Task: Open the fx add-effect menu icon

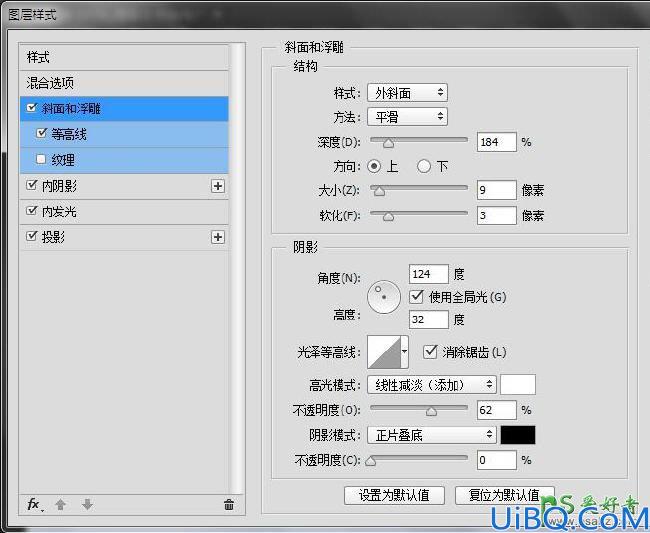Action: [x=34, y=504]
